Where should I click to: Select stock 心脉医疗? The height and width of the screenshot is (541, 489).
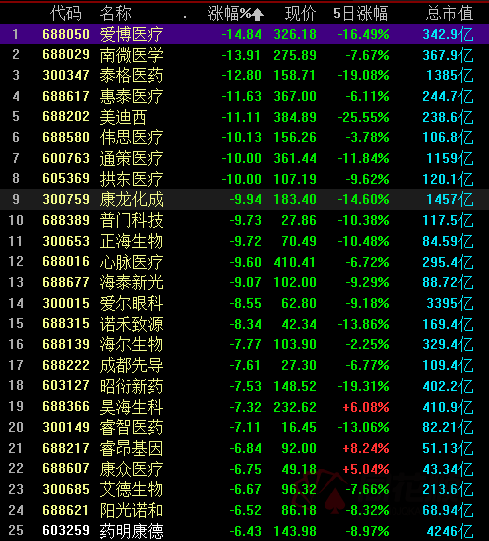131,262
